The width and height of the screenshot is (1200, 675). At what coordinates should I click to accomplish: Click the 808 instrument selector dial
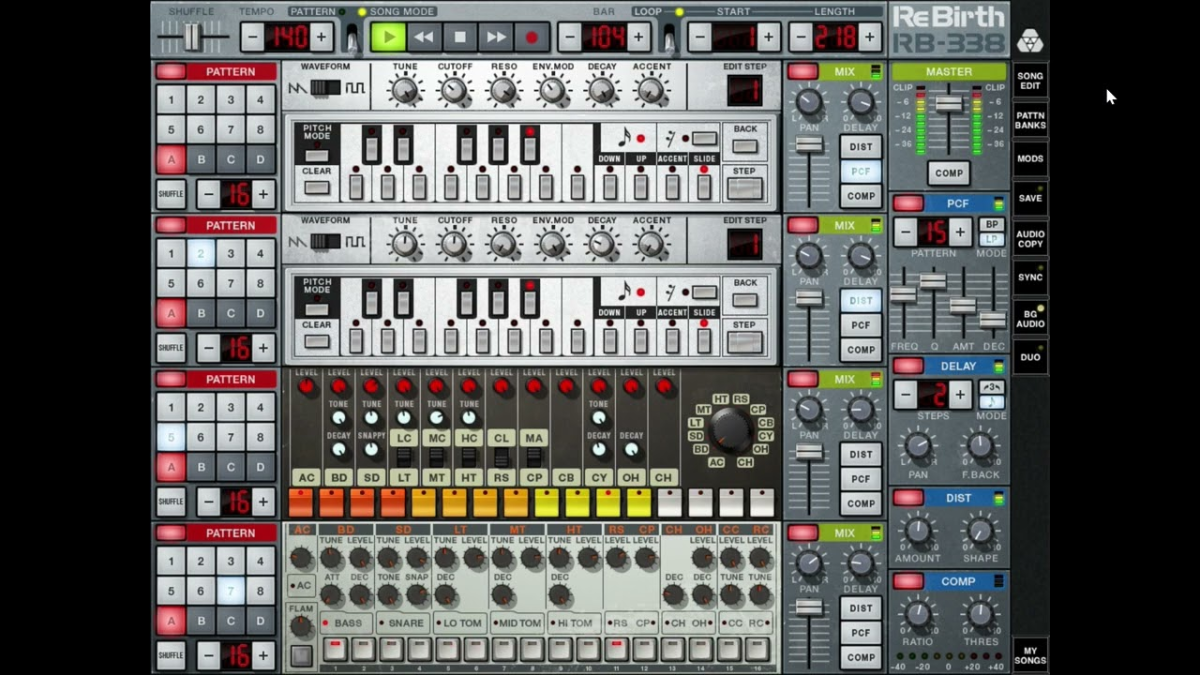[731, 430]
